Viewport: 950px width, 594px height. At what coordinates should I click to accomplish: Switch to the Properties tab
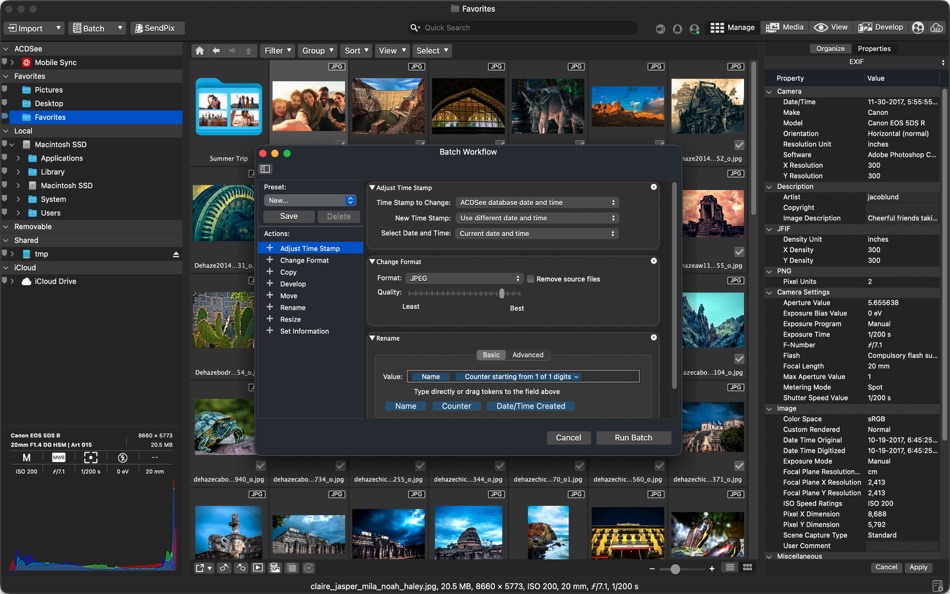click(x=874, y=48)
